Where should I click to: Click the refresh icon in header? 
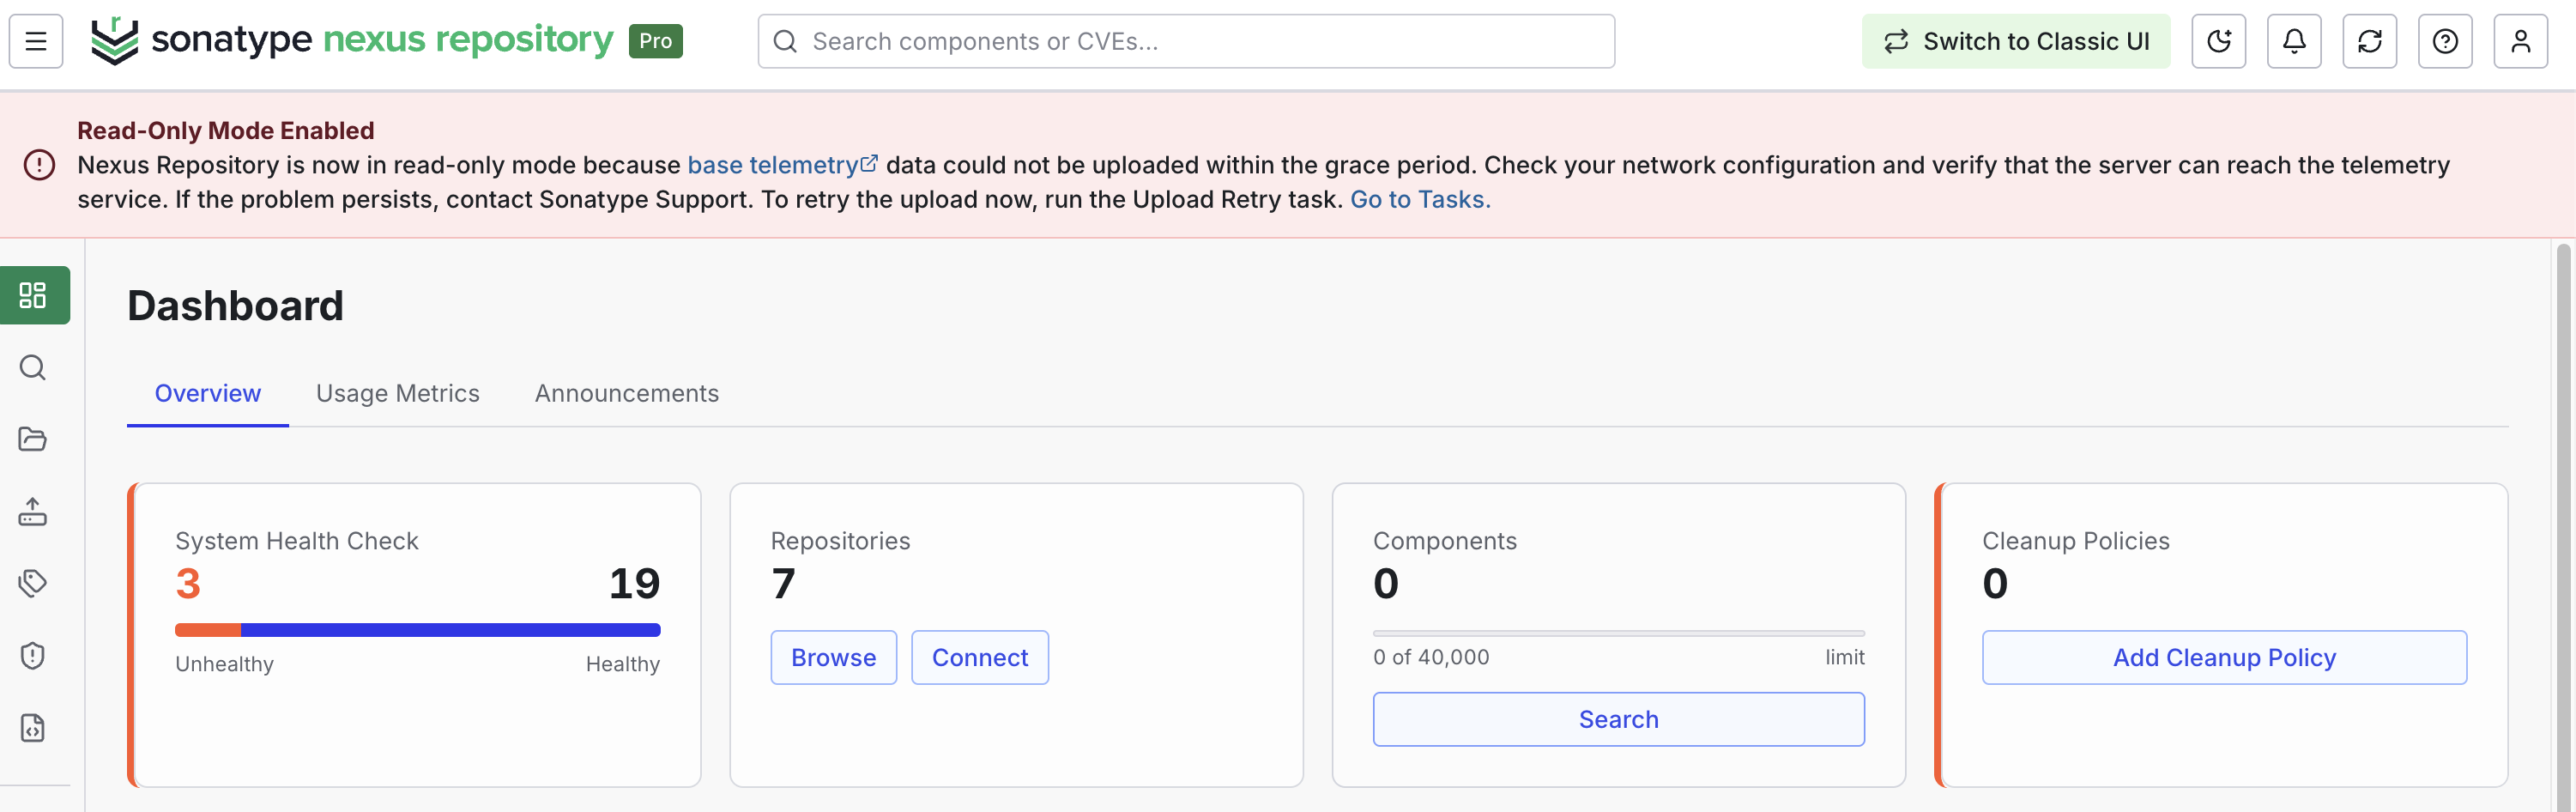click(x=2369, y=41)
